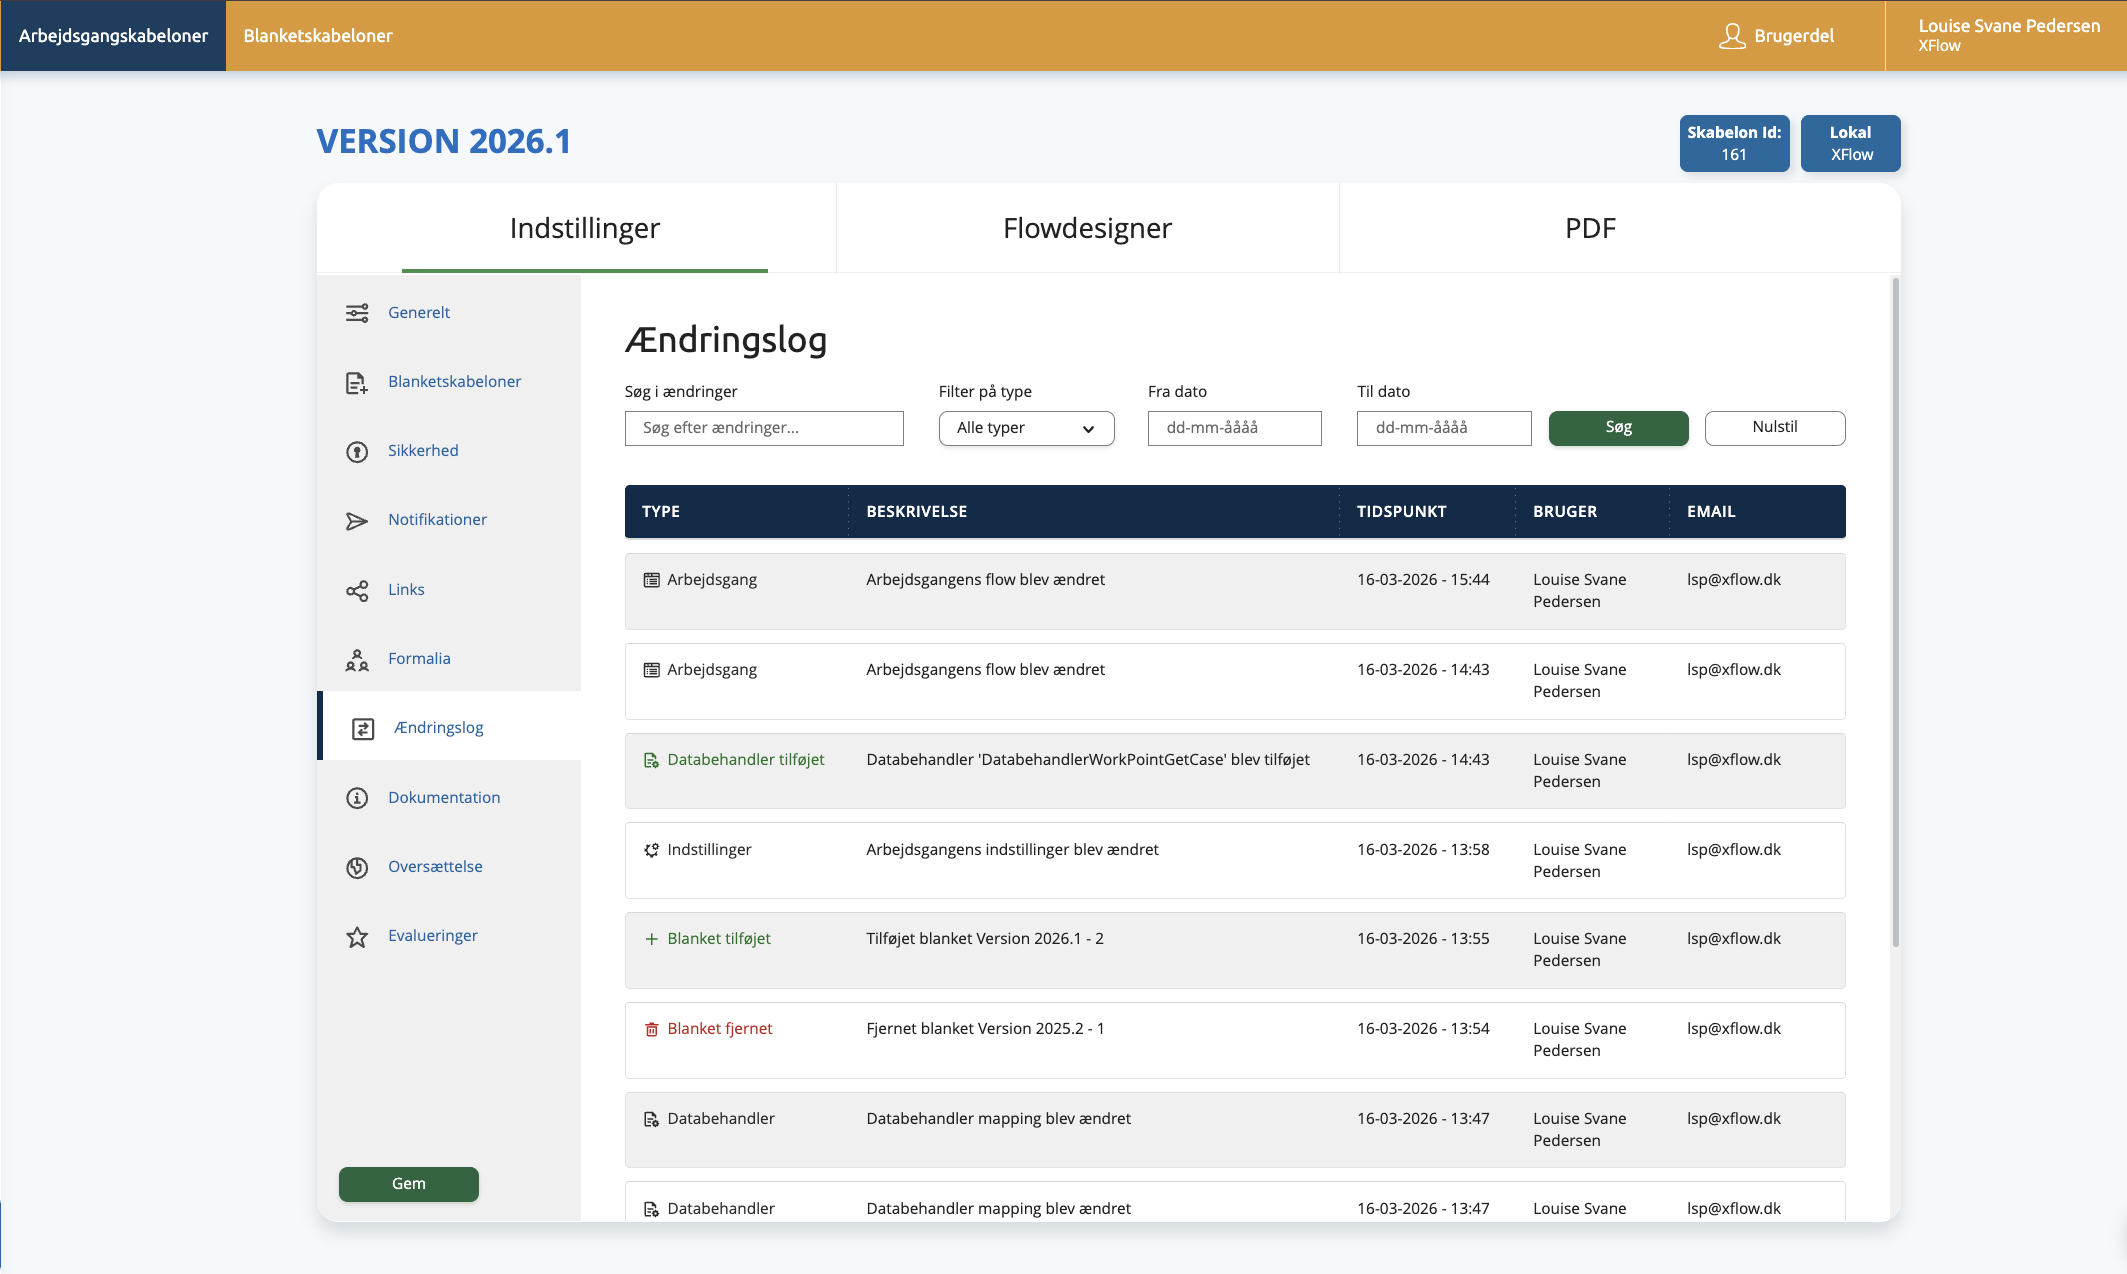
Task: Click the Notifikationer paper-plane icon
Action: pyautogui.click(x=357, y=521)
